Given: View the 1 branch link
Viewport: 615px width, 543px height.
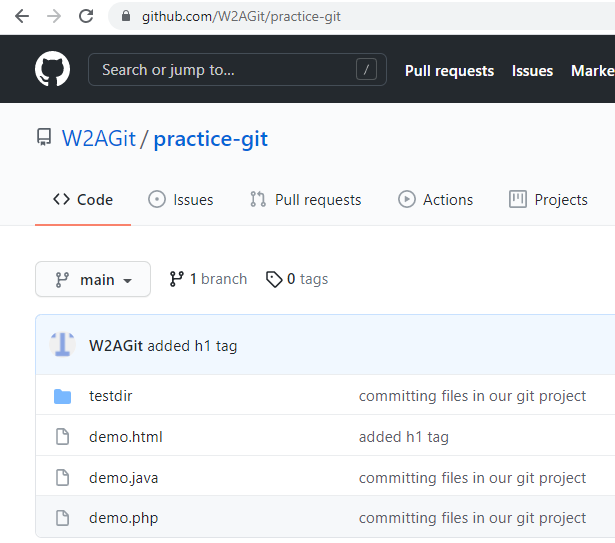Looking at the screenshot, I should tap(208, 279).
